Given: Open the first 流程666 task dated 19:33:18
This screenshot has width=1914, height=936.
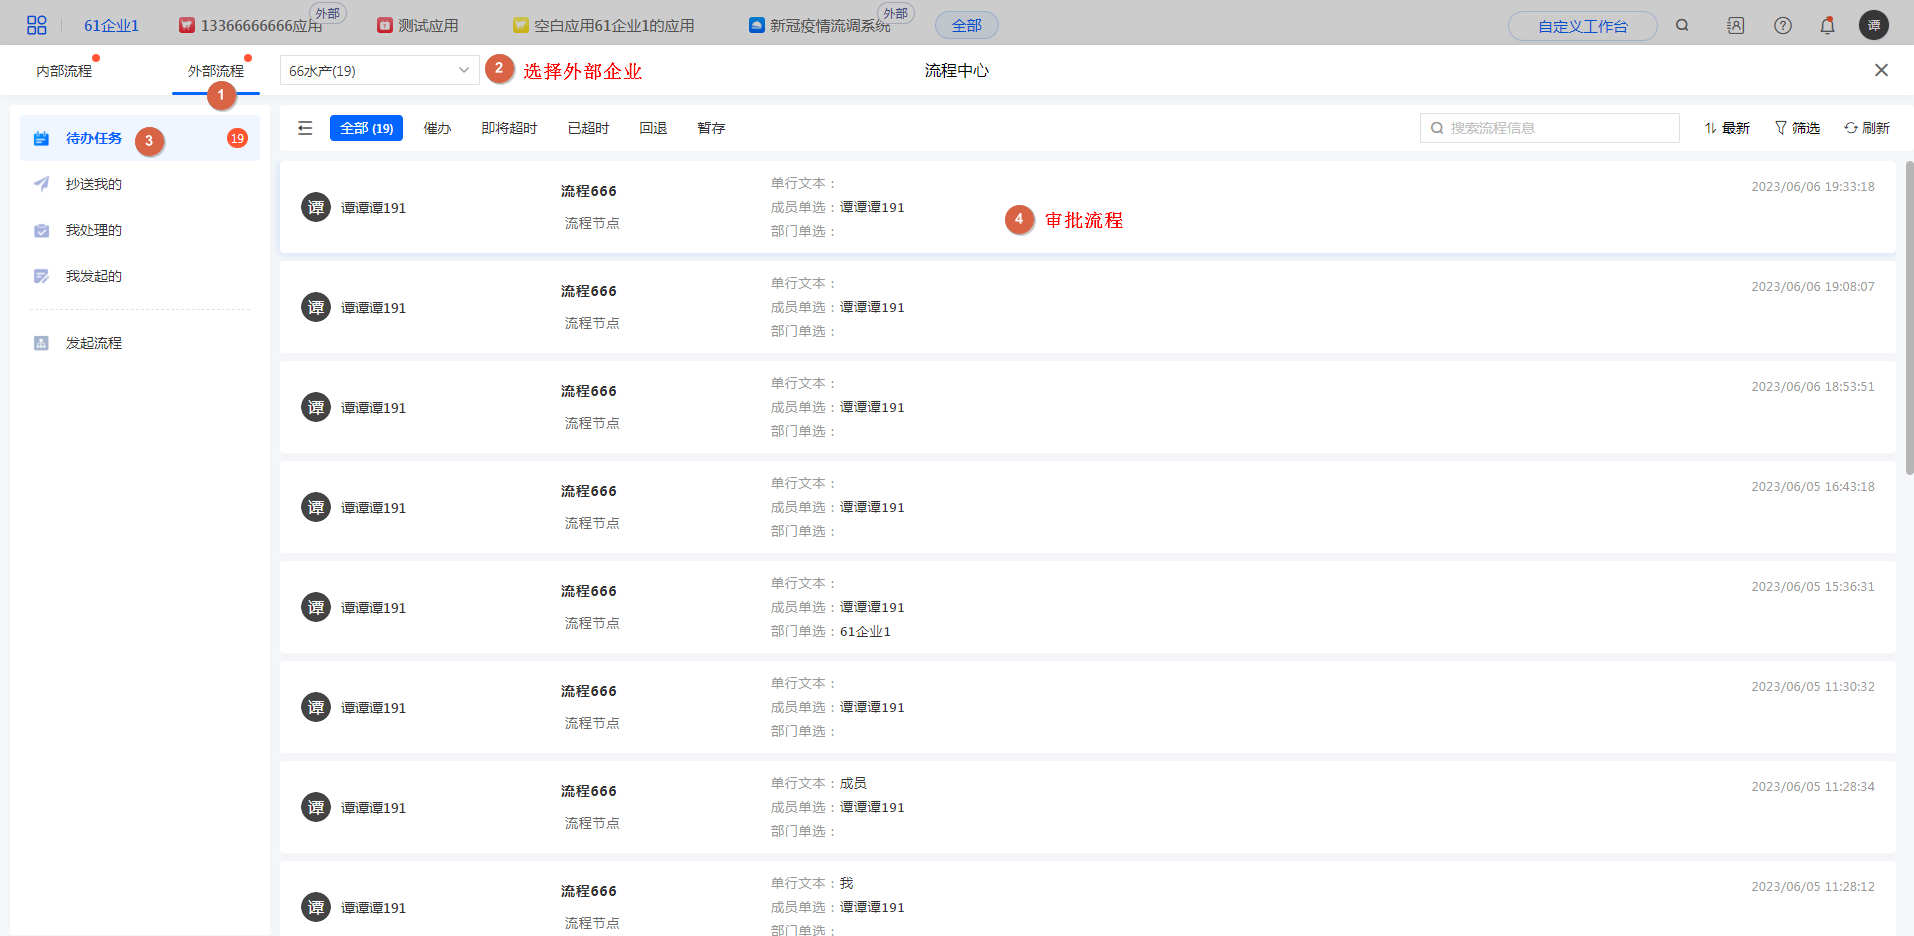Looking at the screenshot, I should point(1086,207).
